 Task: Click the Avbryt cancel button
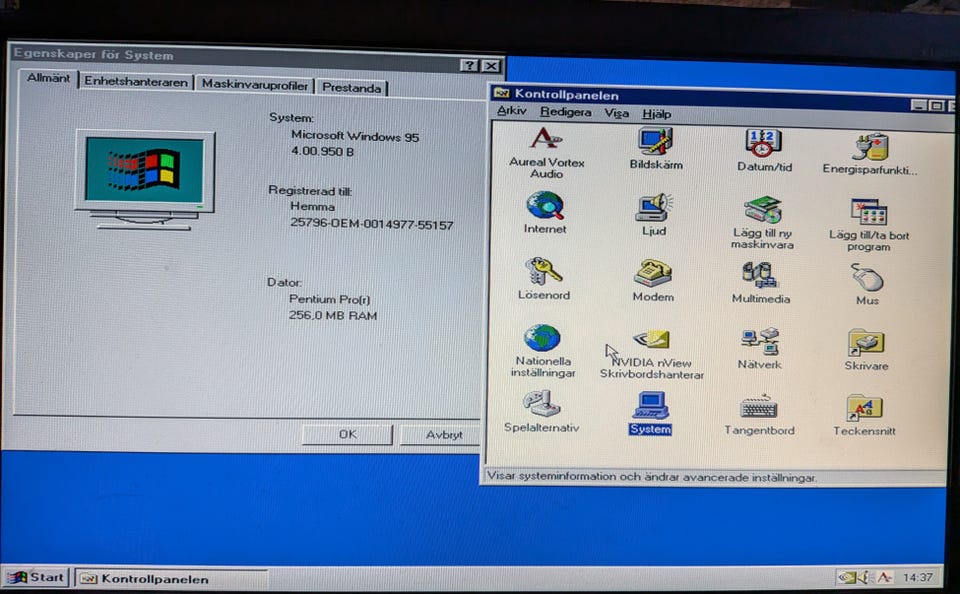441,435
